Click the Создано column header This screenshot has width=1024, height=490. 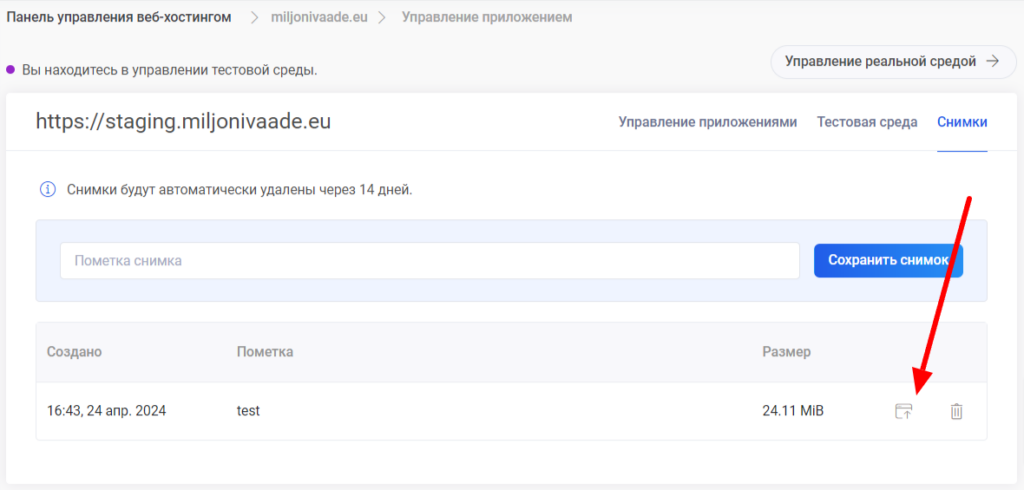[x=74, y=352]
